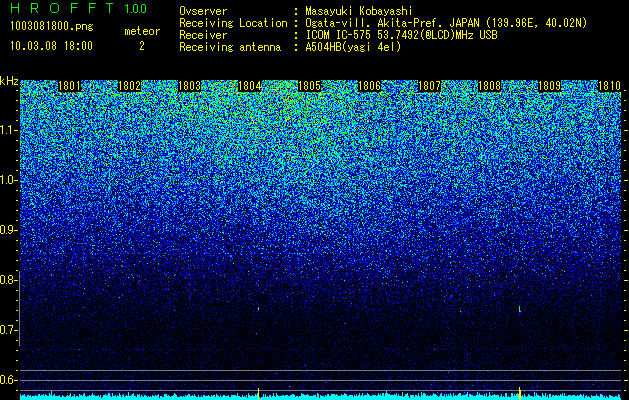This screenshot has width=629, height=400.
Task: Click the bright meteor echo near 1809
Action: pos(519,309)
